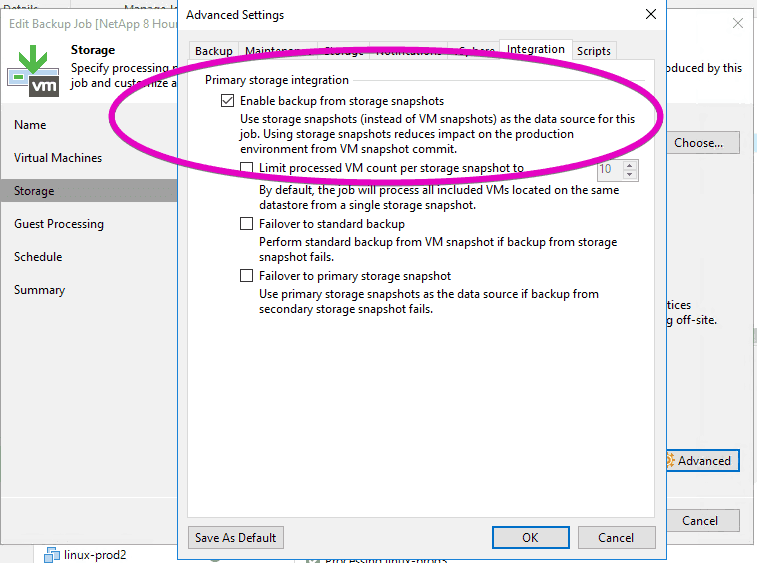
Task: Click Advanced gear icon in Edit Backup Job
Action: click(671, 460)
